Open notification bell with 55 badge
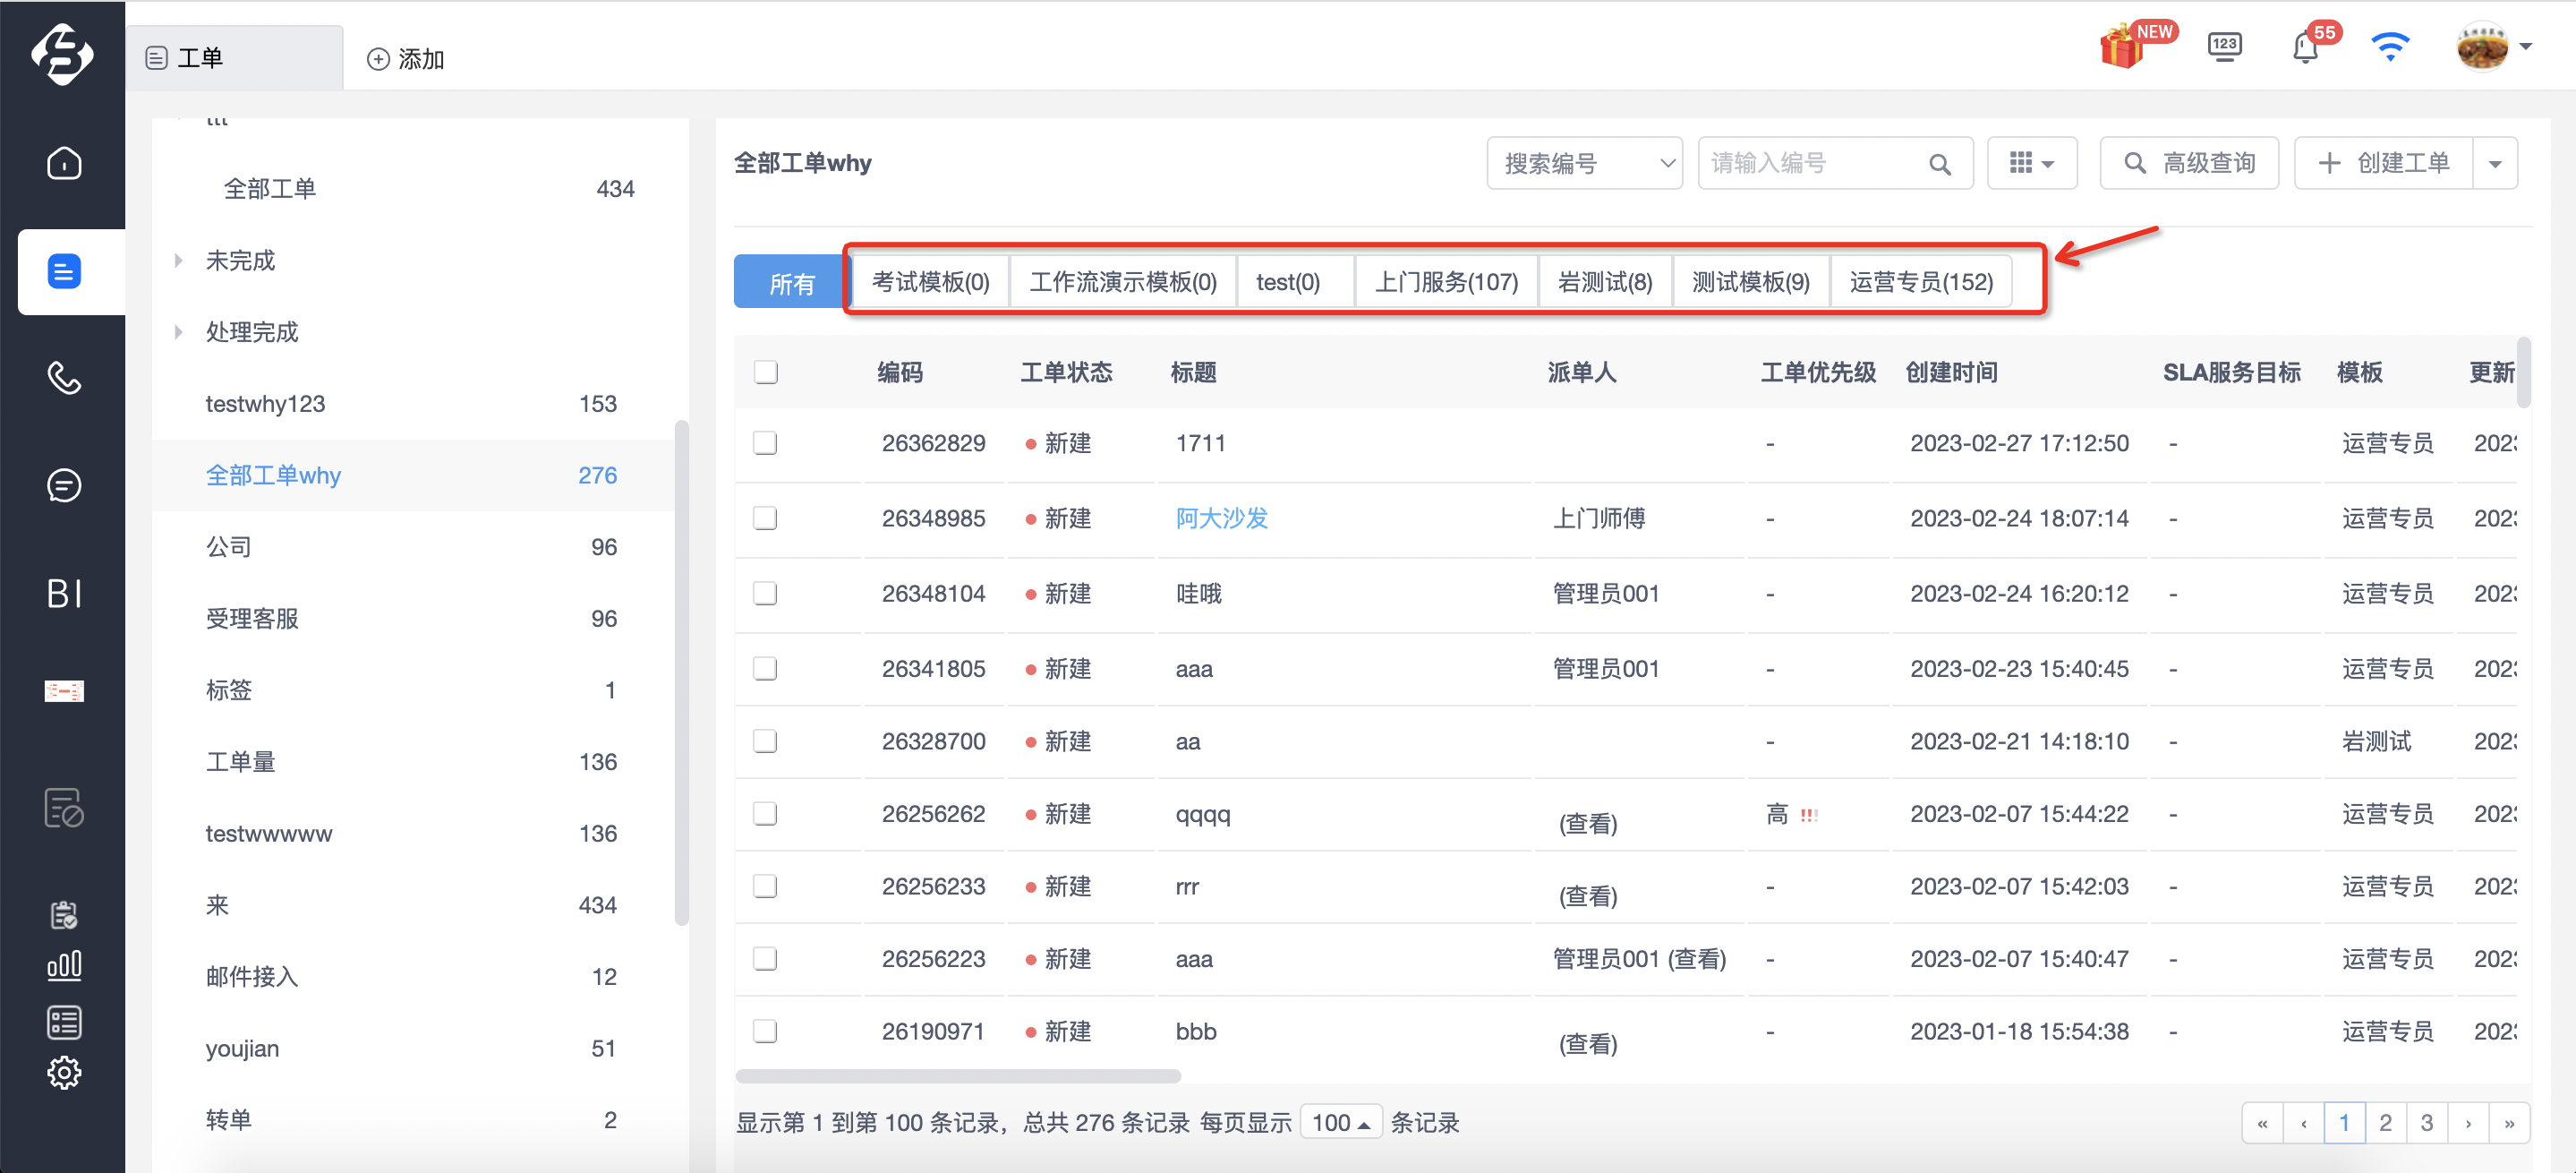The height and width of the screenshot is (1173, 2576). click(2306, 46)
